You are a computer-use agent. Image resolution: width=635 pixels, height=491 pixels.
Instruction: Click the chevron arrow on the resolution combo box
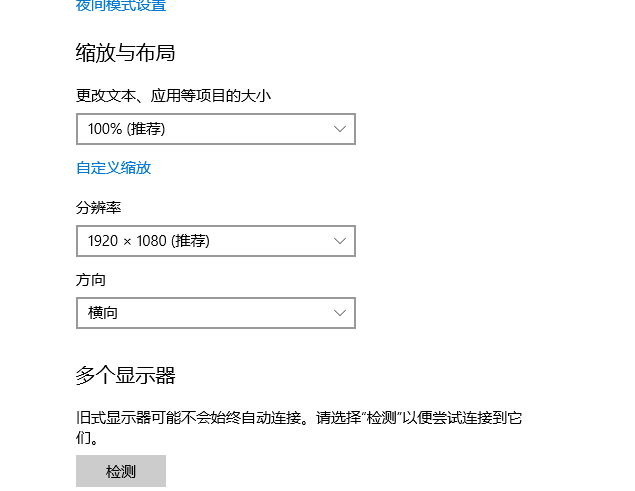(x=340, y=241)
